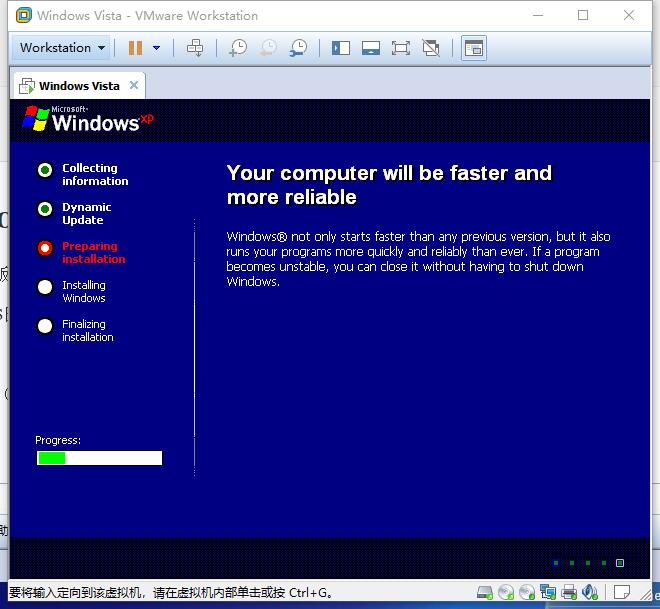
Task: Click the Ctrl+G hint text in status bar
Action: point(170,593)
